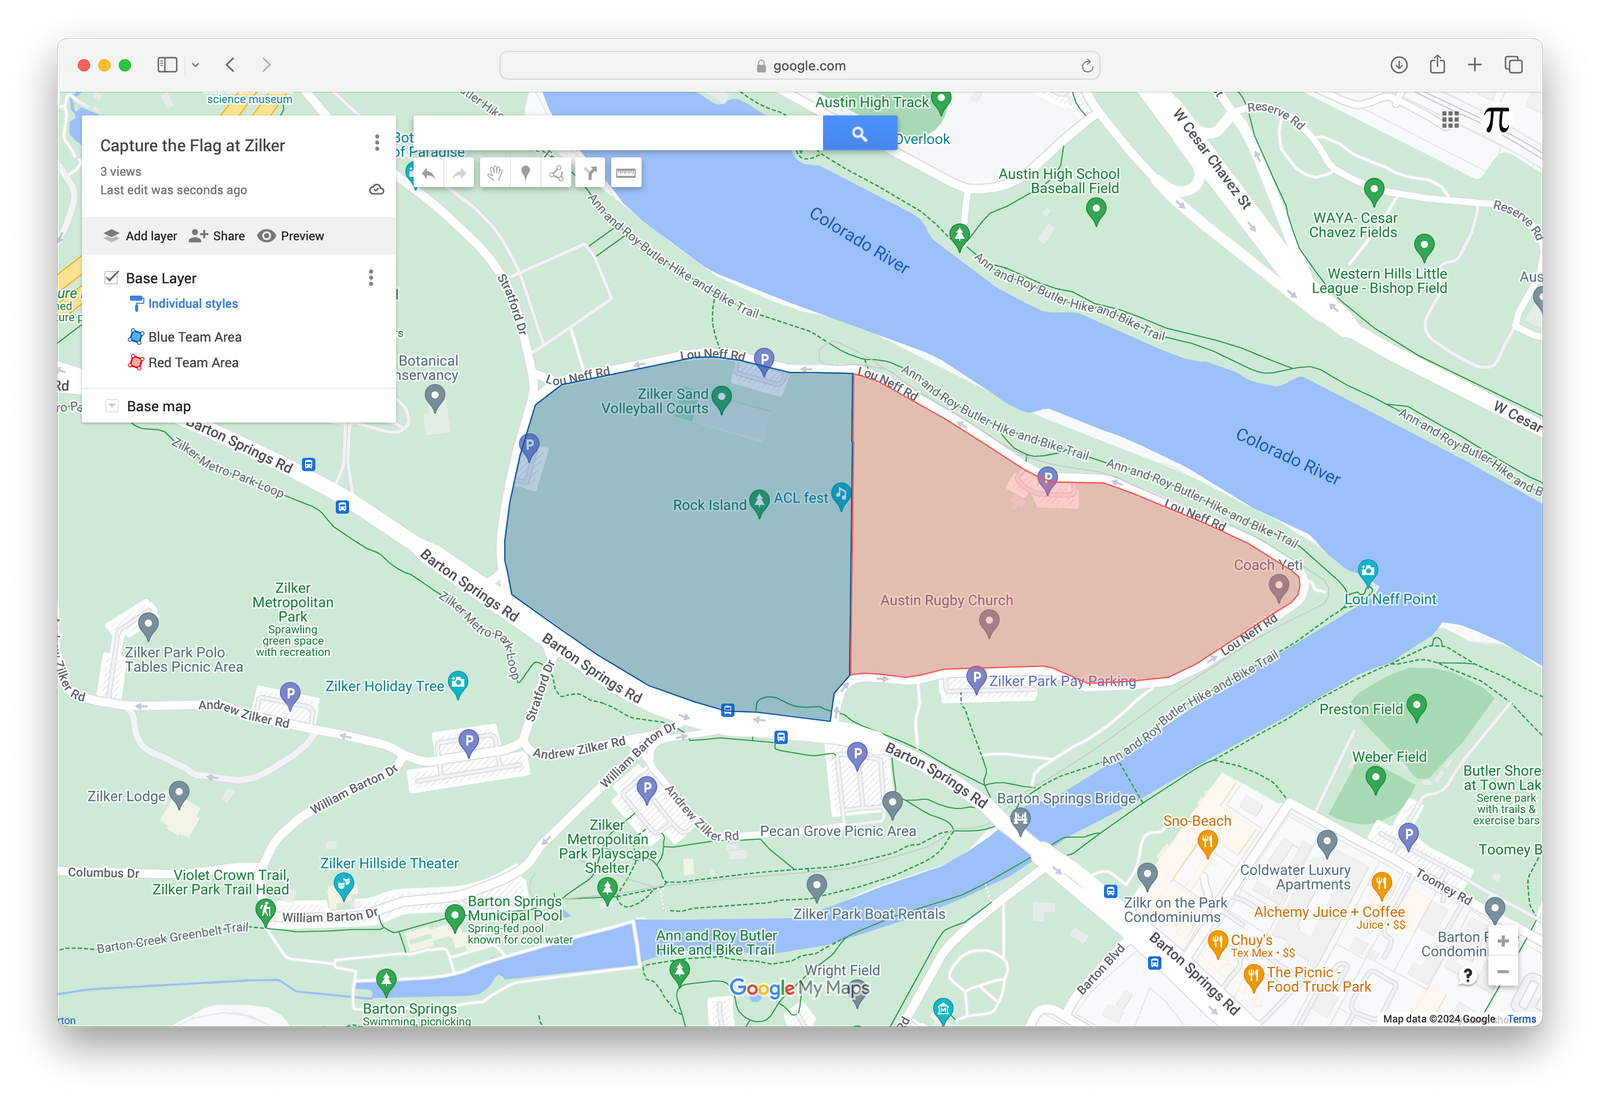Screen dimensions: 1600x1102
Task: Select the Add directions tool
Action: 591,174
